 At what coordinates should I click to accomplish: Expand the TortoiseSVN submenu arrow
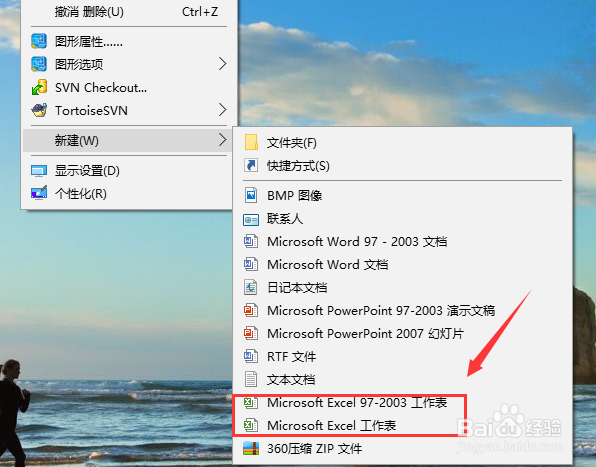coord(223,110)
